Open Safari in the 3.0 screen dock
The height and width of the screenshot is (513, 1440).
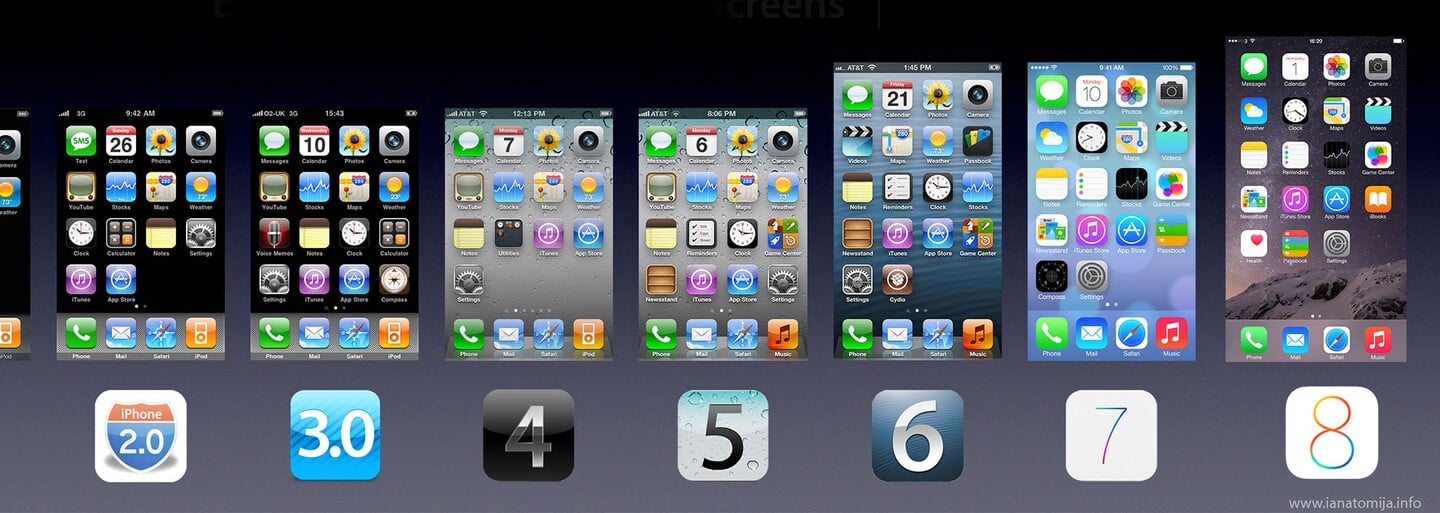click(x=354, y=333)
